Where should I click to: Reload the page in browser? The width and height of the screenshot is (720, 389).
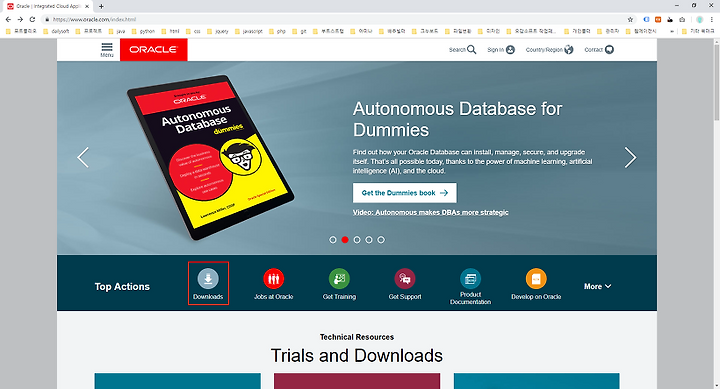(32, 19)
